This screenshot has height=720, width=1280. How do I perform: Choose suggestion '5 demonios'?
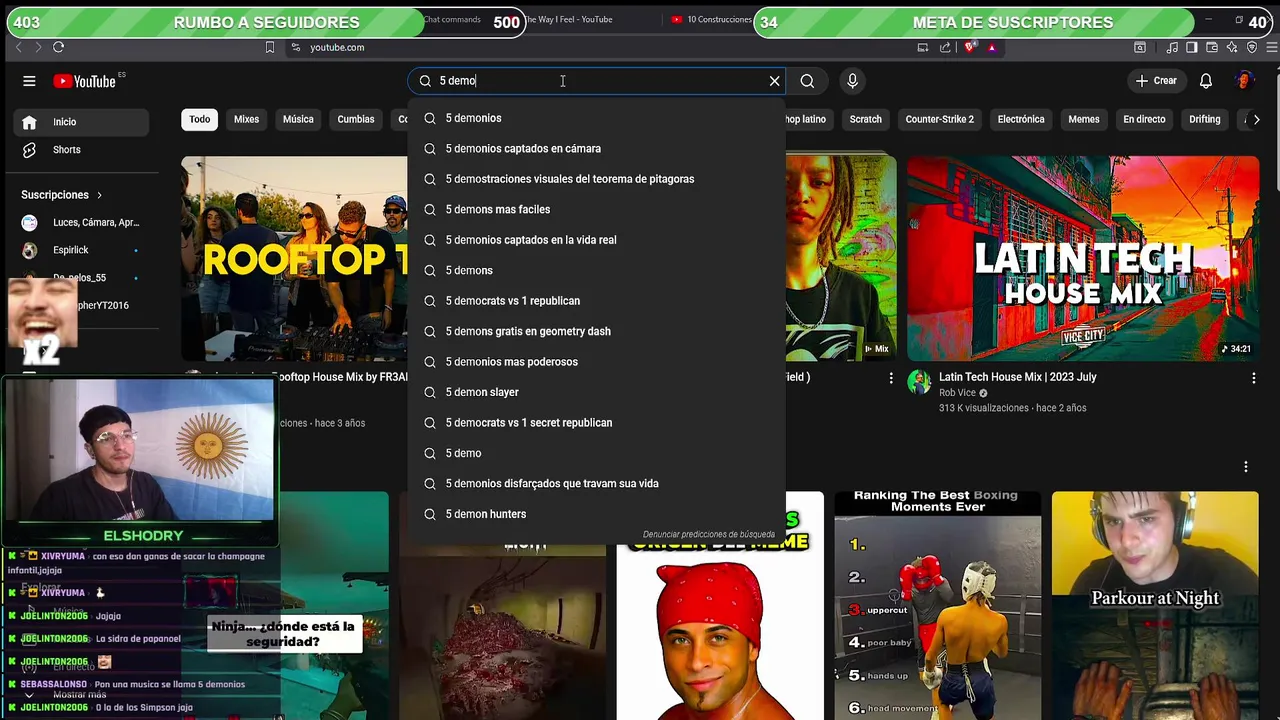[596, 118]
